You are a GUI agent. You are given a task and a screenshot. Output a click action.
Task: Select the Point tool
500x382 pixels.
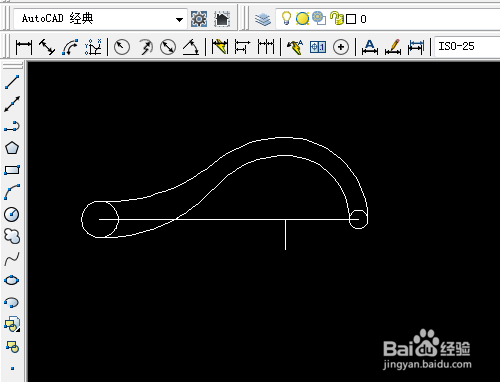tap(12, 368)
